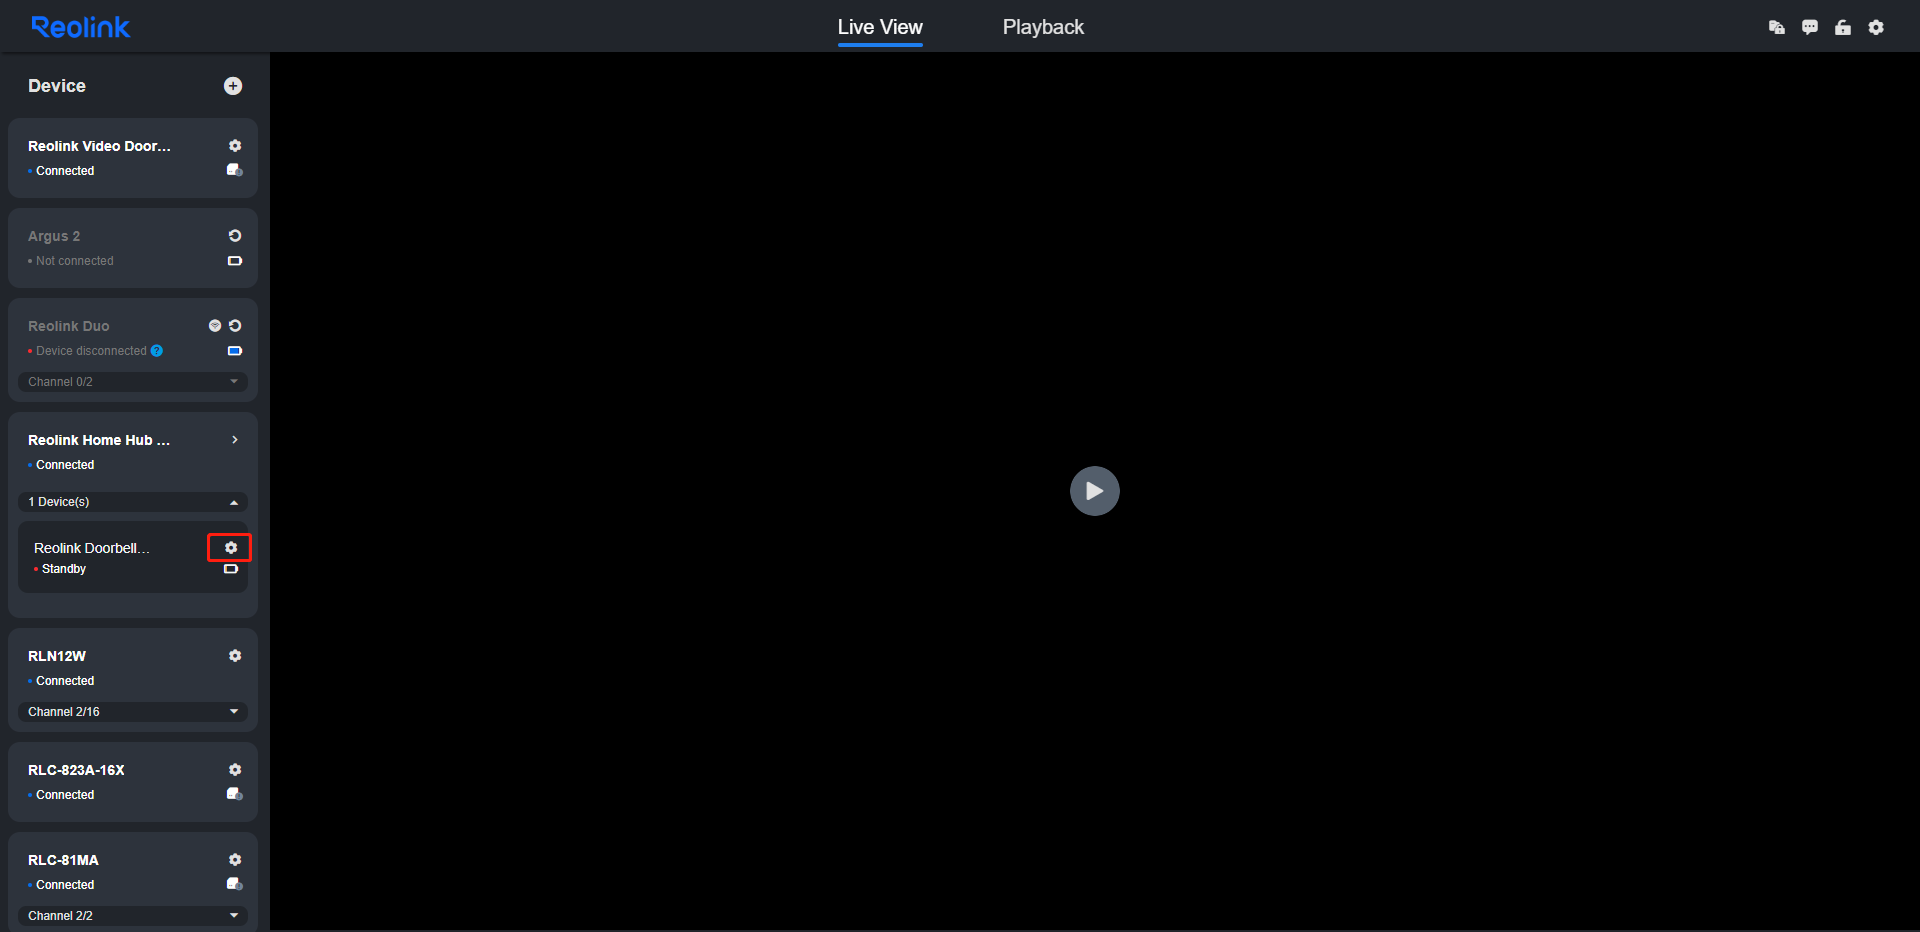Screen dimensions: 1920x932
Task: Expand the Reolink Duo Channel 0/2 dropdown
Action: [x=133, y=382]
